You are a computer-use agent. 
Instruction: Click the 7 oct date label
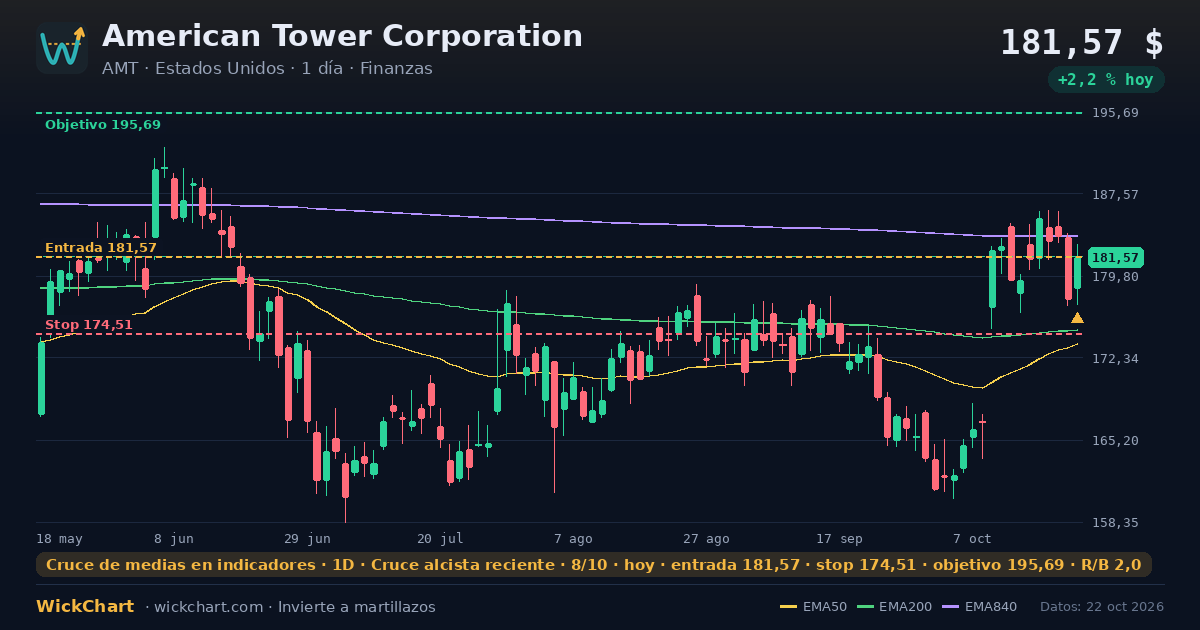[972, 539]
